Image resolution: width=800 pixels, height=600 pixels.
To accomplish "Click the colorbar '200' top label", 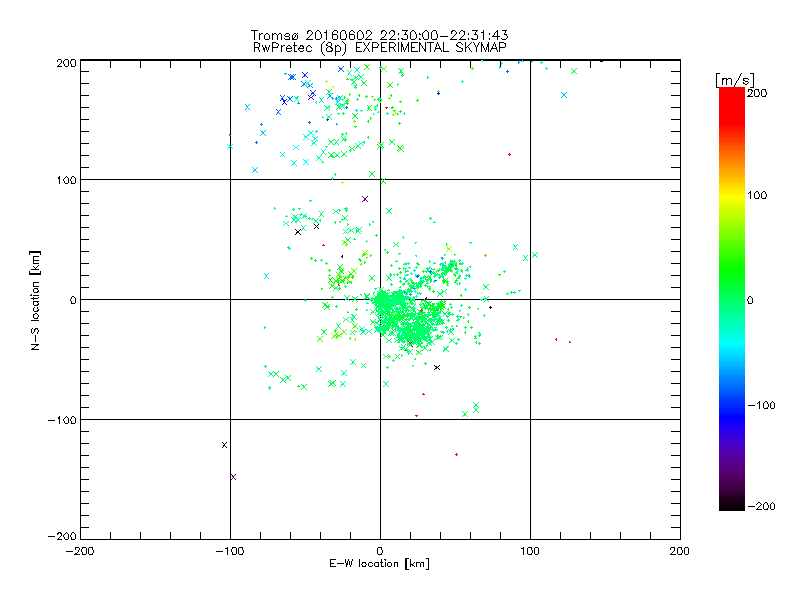I will [757, 93].
